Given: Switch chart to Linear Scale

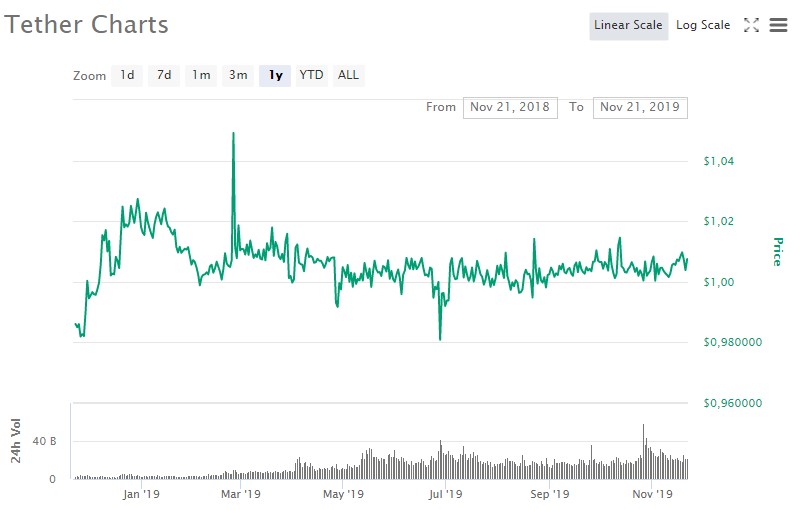Looking at the screenshot, I should tap(628, 26).
